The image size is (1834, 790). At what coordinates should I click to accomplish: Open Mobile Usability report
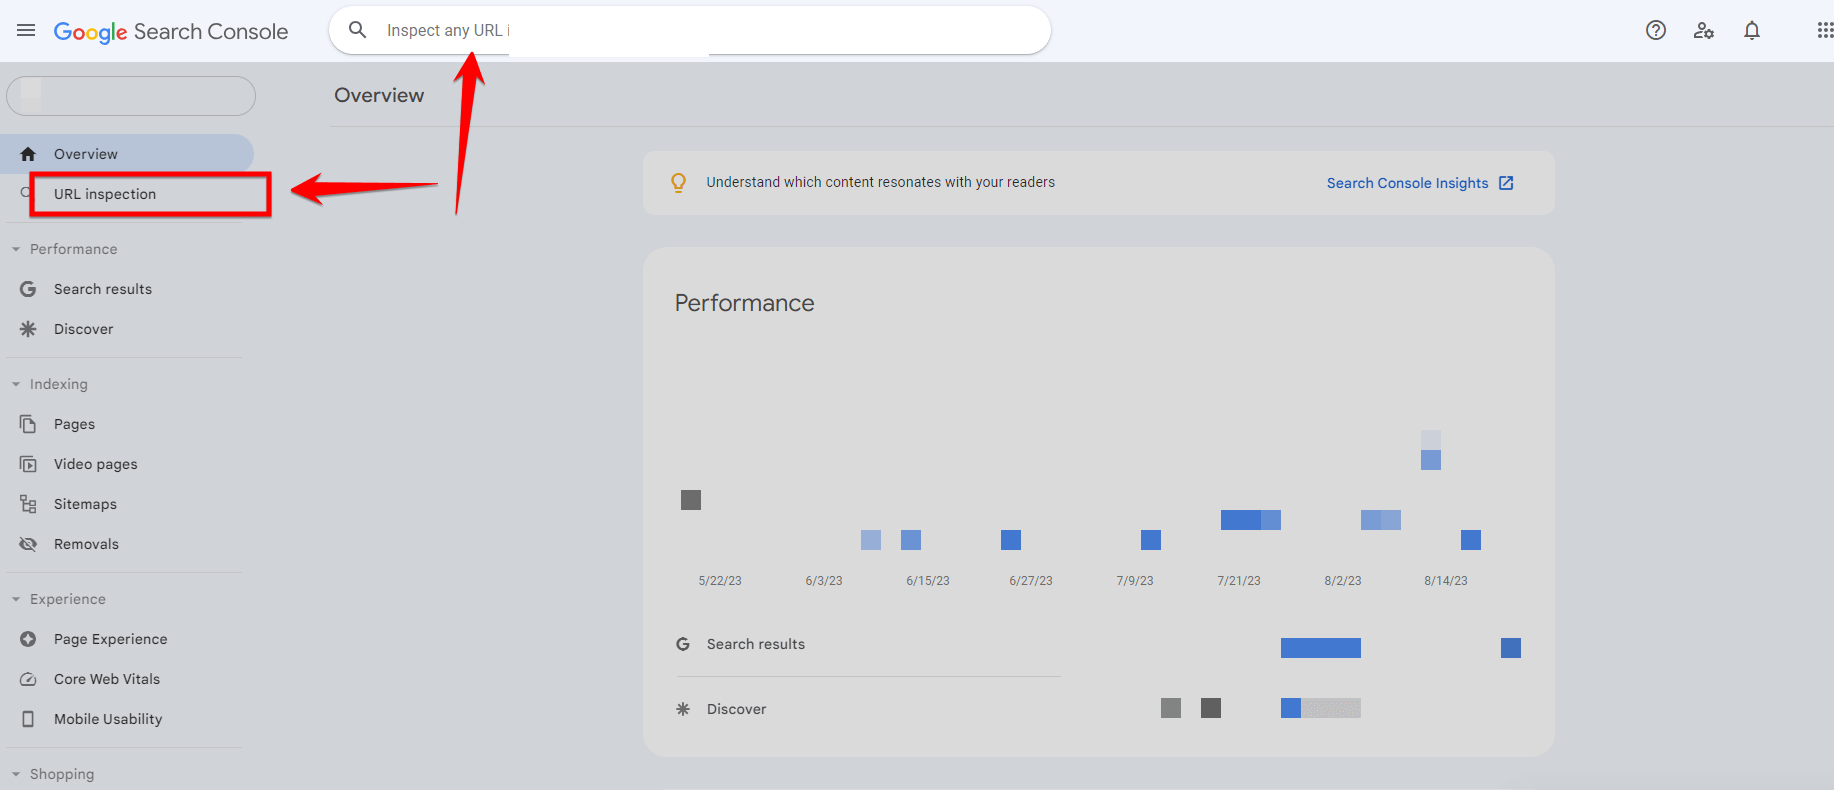click(108, 719)
